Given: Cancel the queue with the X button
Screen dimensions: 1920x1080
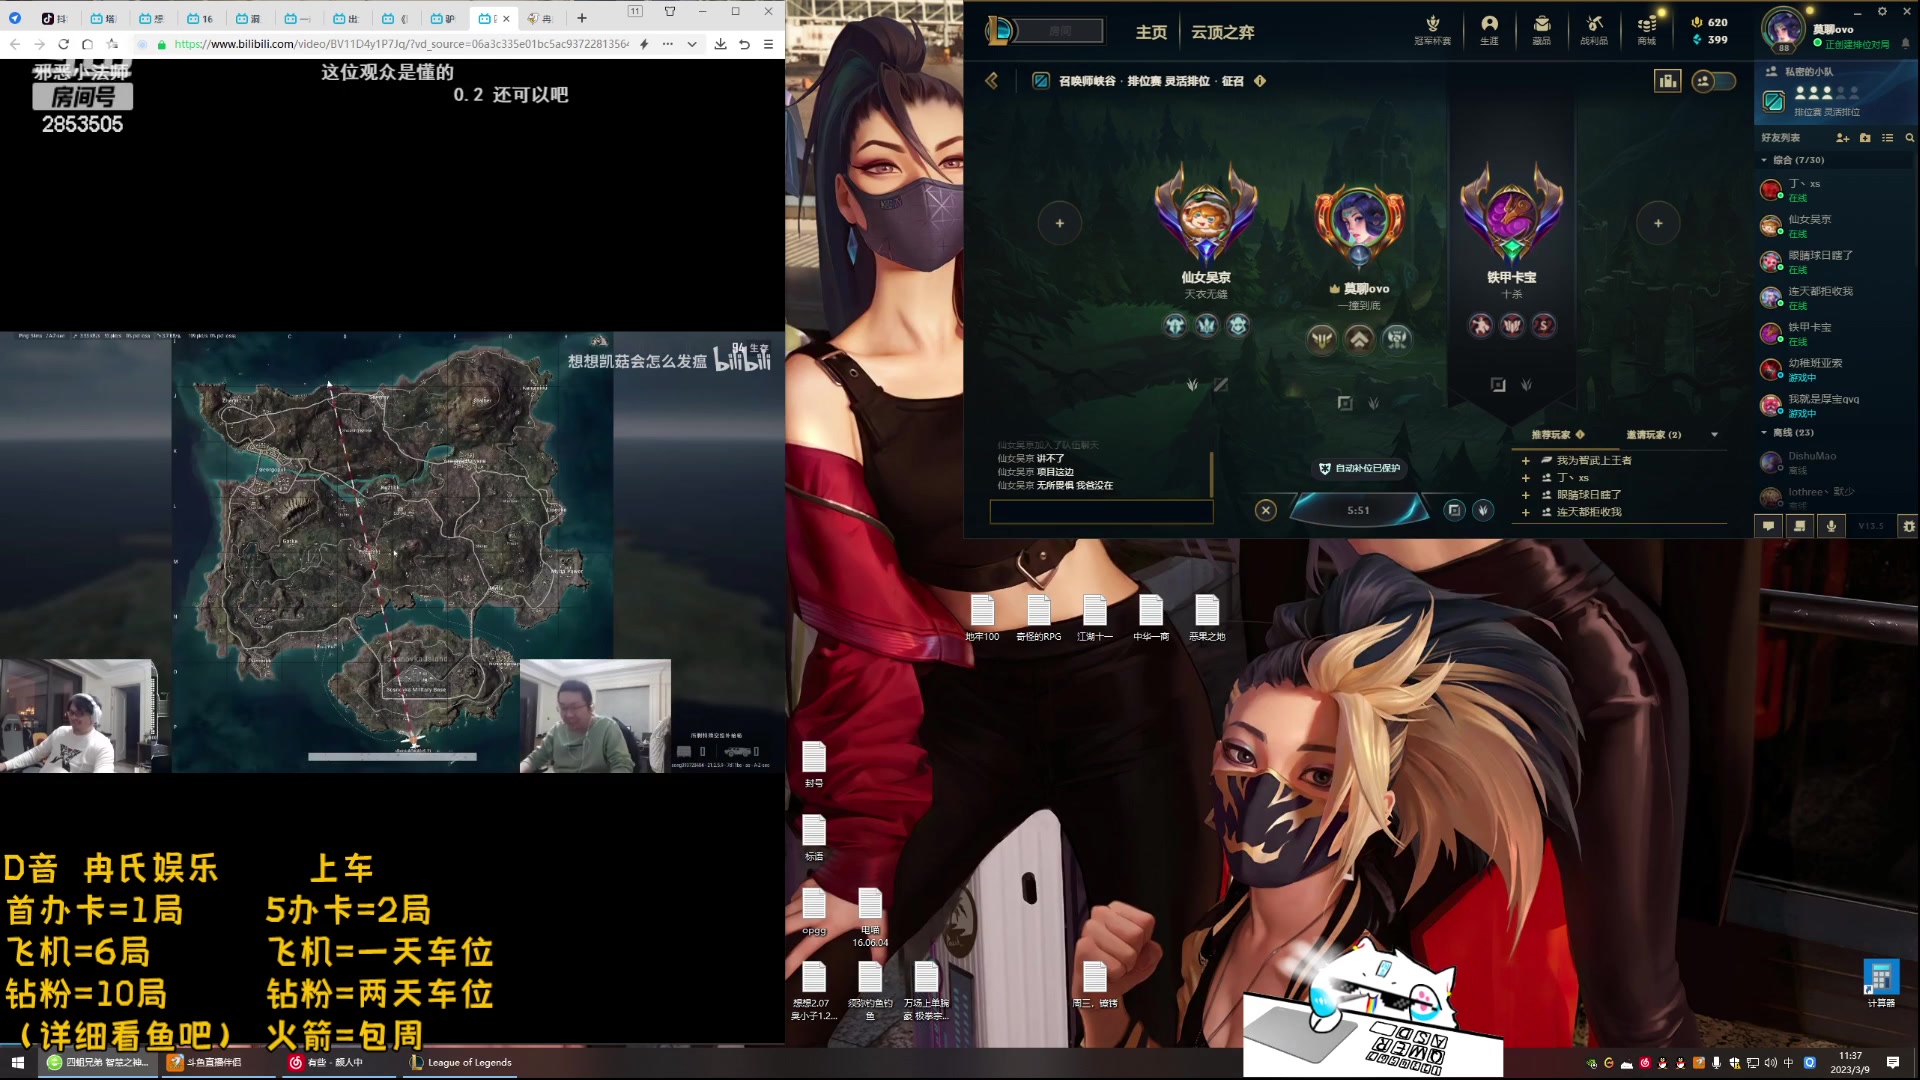Looking at the screenshot, I should click(1265, 510).
